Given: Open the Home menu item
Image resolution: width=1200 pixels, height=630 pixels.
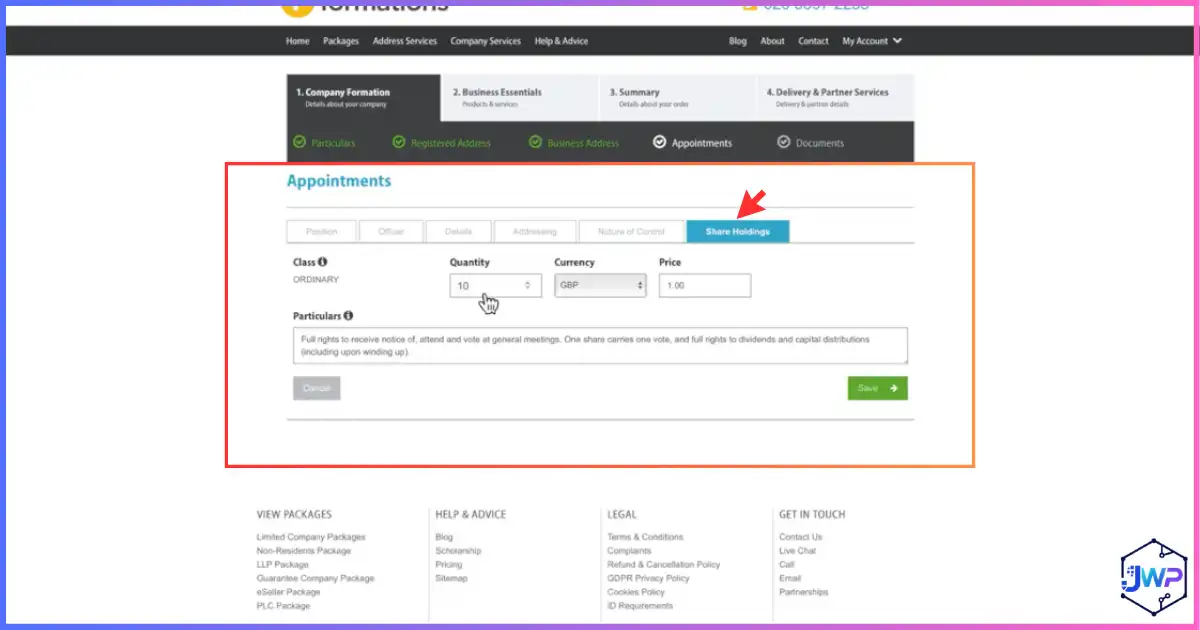Looking at the screenshot, I should click(x=298, y=41).
